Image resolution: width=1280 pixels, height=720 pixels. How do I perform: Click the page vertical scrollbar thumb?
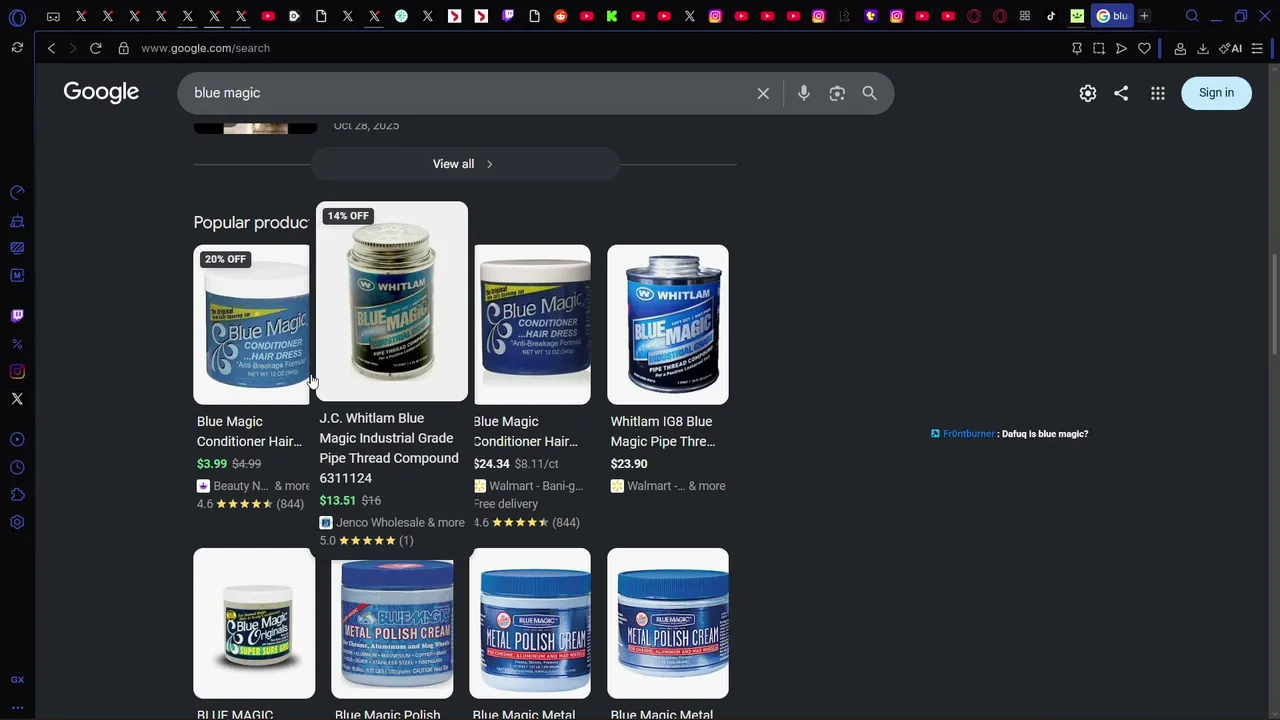click(1273, 304)
